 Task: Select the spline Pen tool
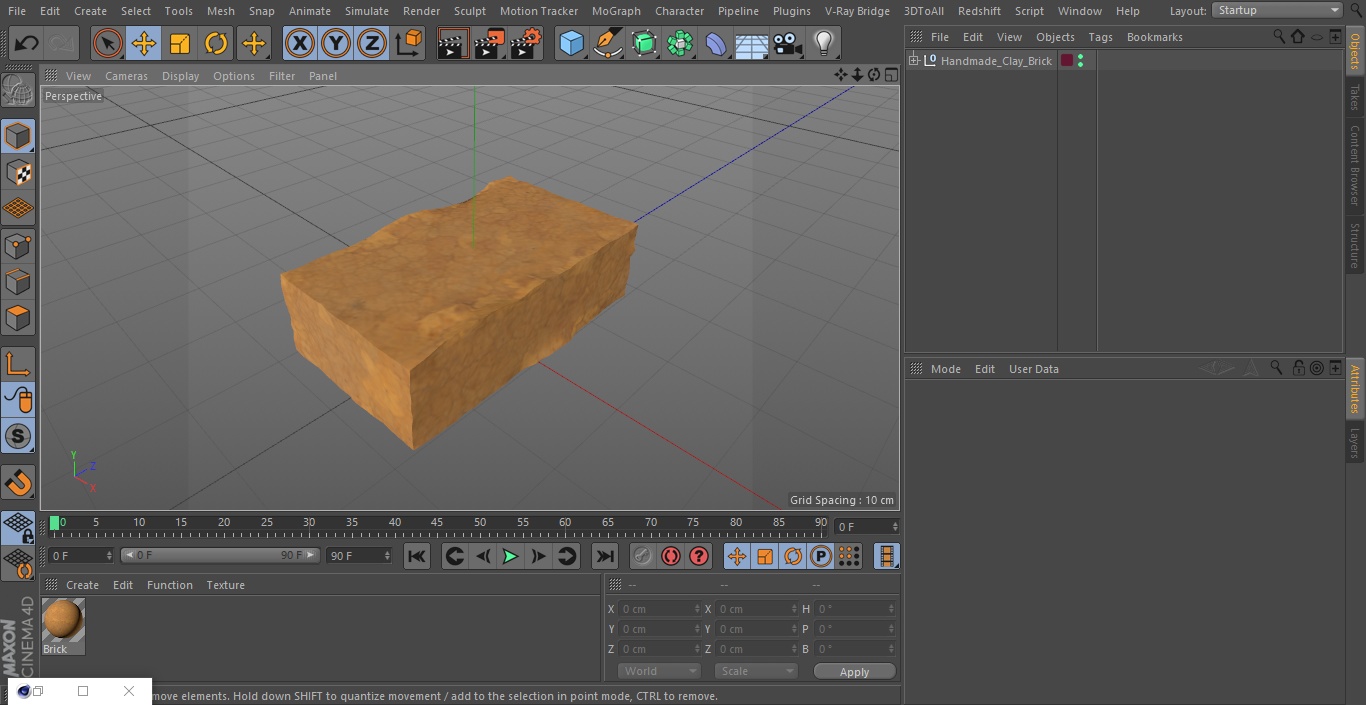(x=607, y=44)
